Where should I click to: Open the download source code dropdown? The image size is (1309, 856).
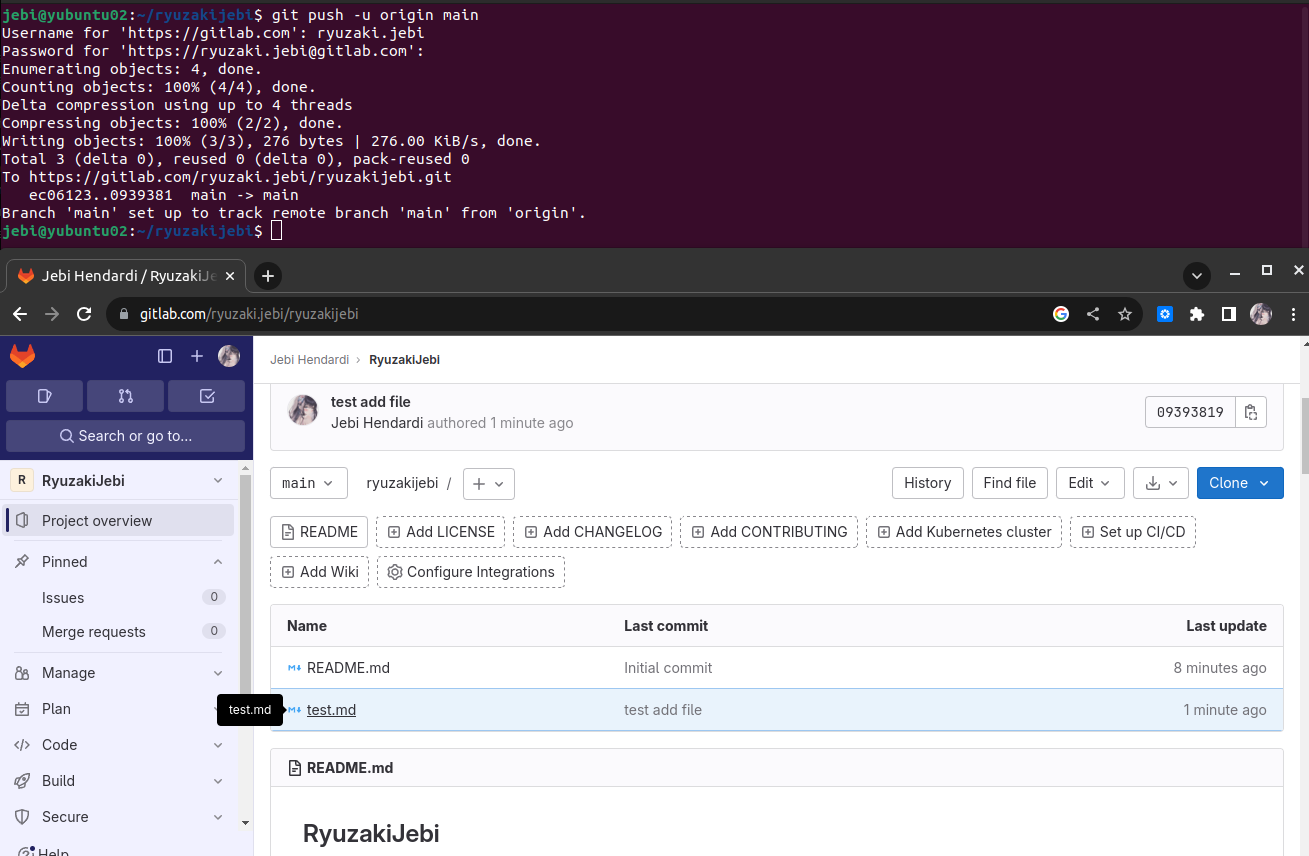click(1161, 483)
